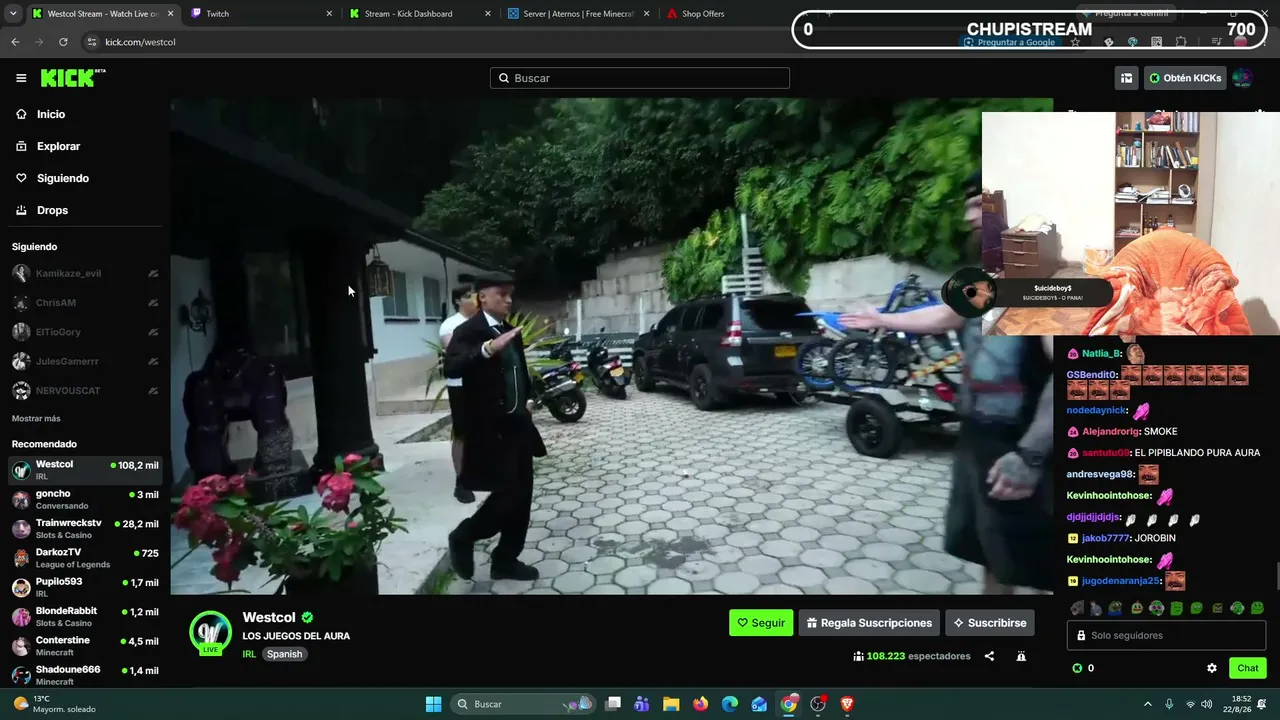Open the browser tab search dropdown
The height and width of the screenshot is (720, 1280).
pyautogui.click(x=12, y=14)
